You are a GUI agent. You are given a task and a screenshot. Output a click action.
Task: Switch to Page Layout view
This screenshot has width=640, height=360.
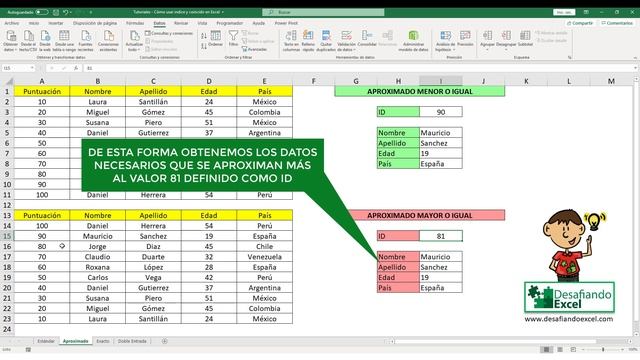click(x=560, y=350)
